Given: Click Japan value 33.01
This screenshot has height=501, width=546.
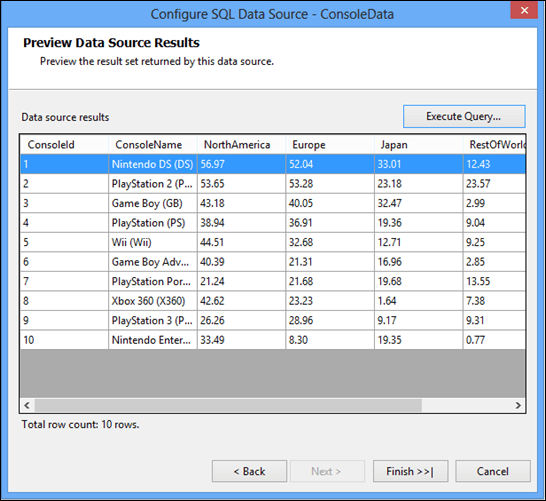Looking at the screenshot, I should 419,164.
